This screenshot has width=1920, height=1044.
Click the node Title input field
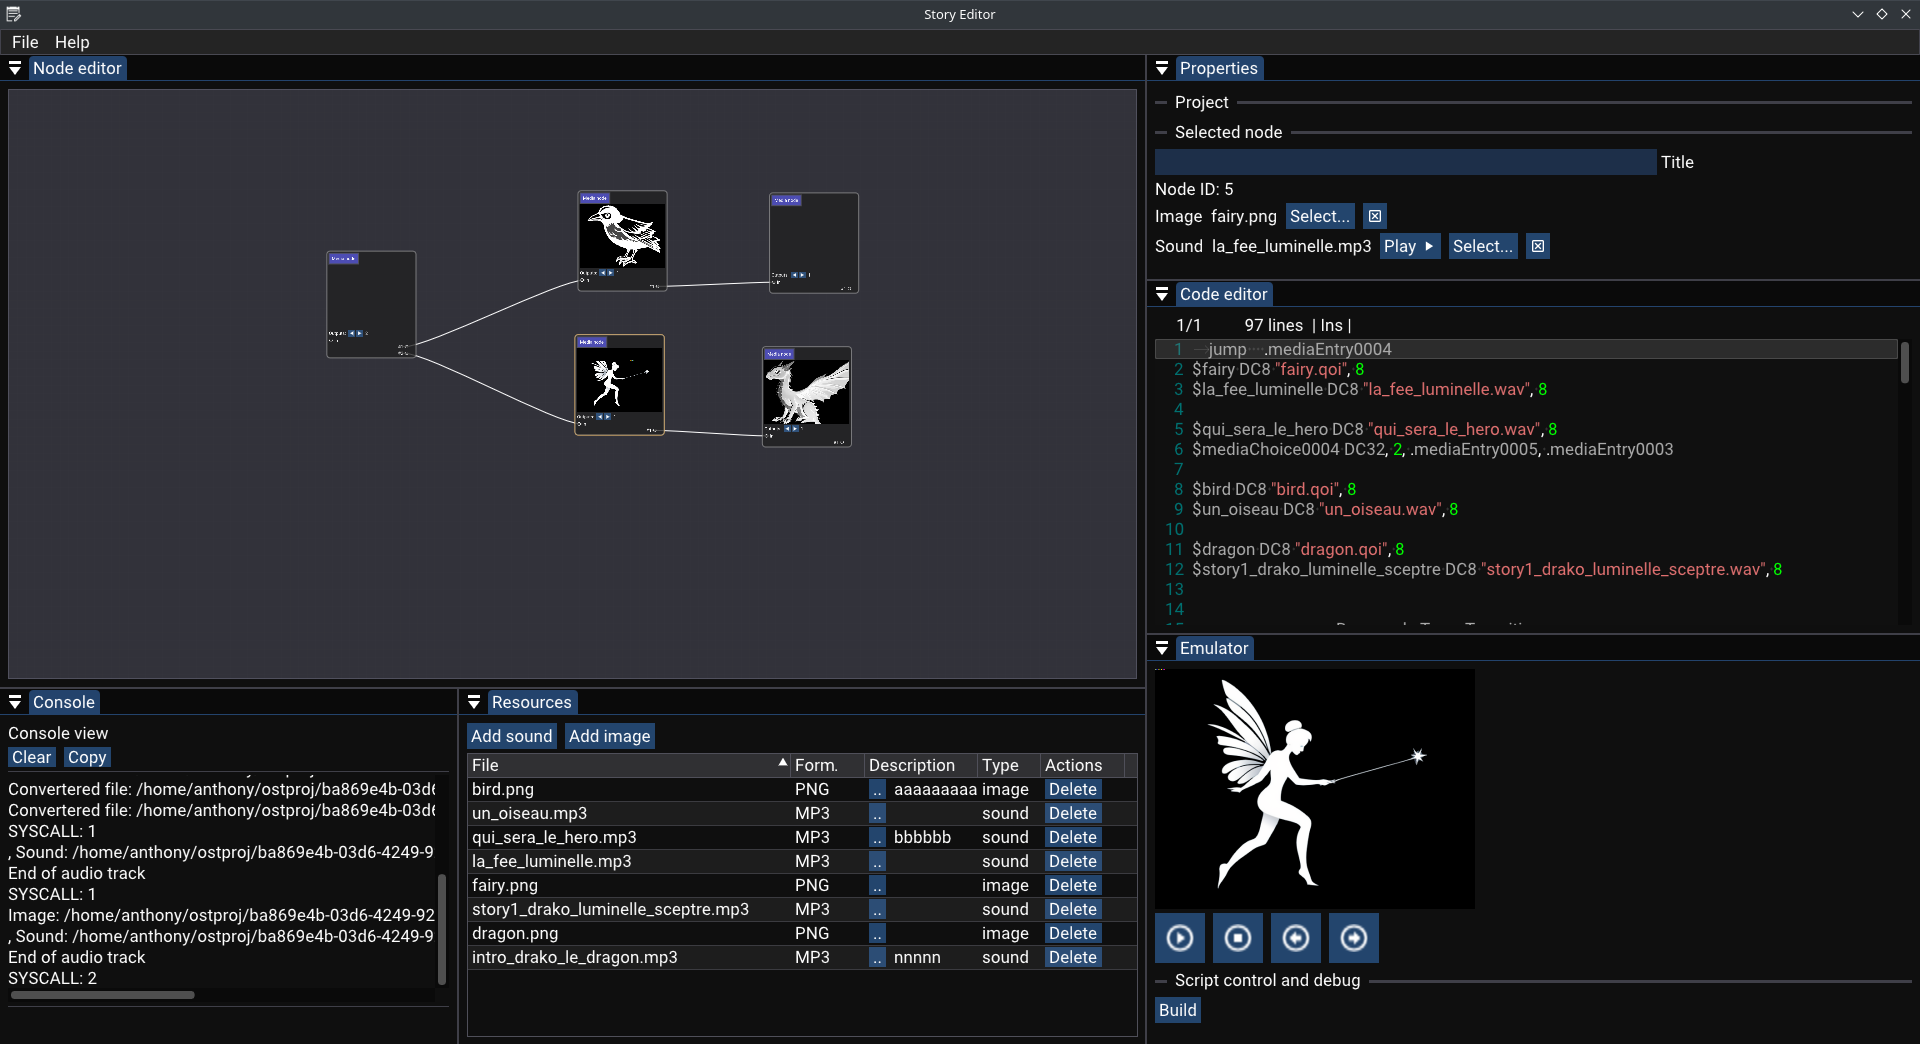click(x=1405, y=162)
